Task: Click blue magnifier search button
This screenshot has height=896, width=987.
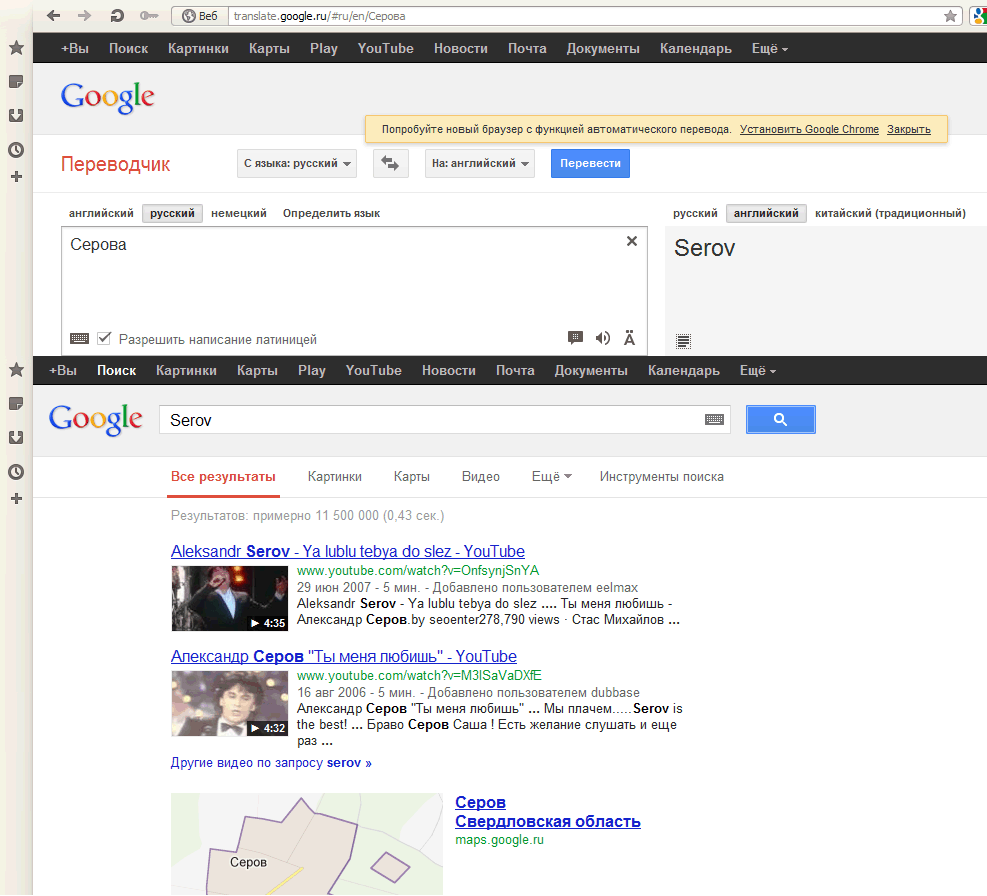Action: pos(781,419)
